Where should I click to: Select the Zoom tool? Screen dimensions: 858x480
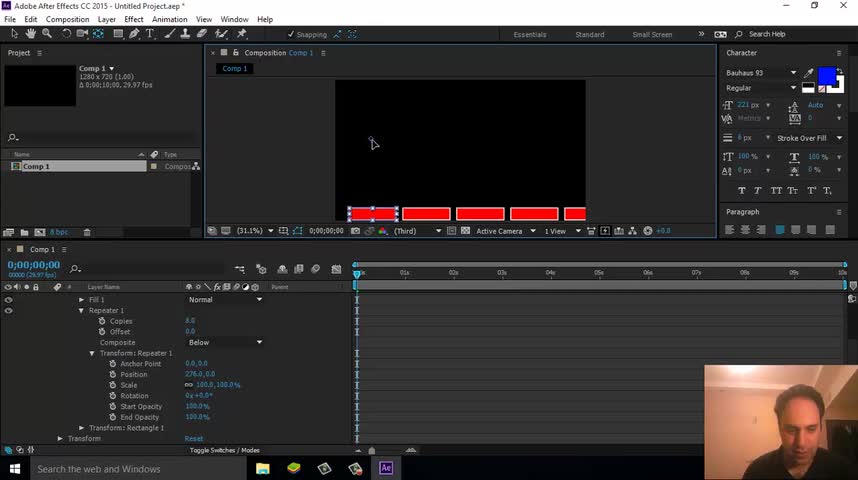coord(48,34)
